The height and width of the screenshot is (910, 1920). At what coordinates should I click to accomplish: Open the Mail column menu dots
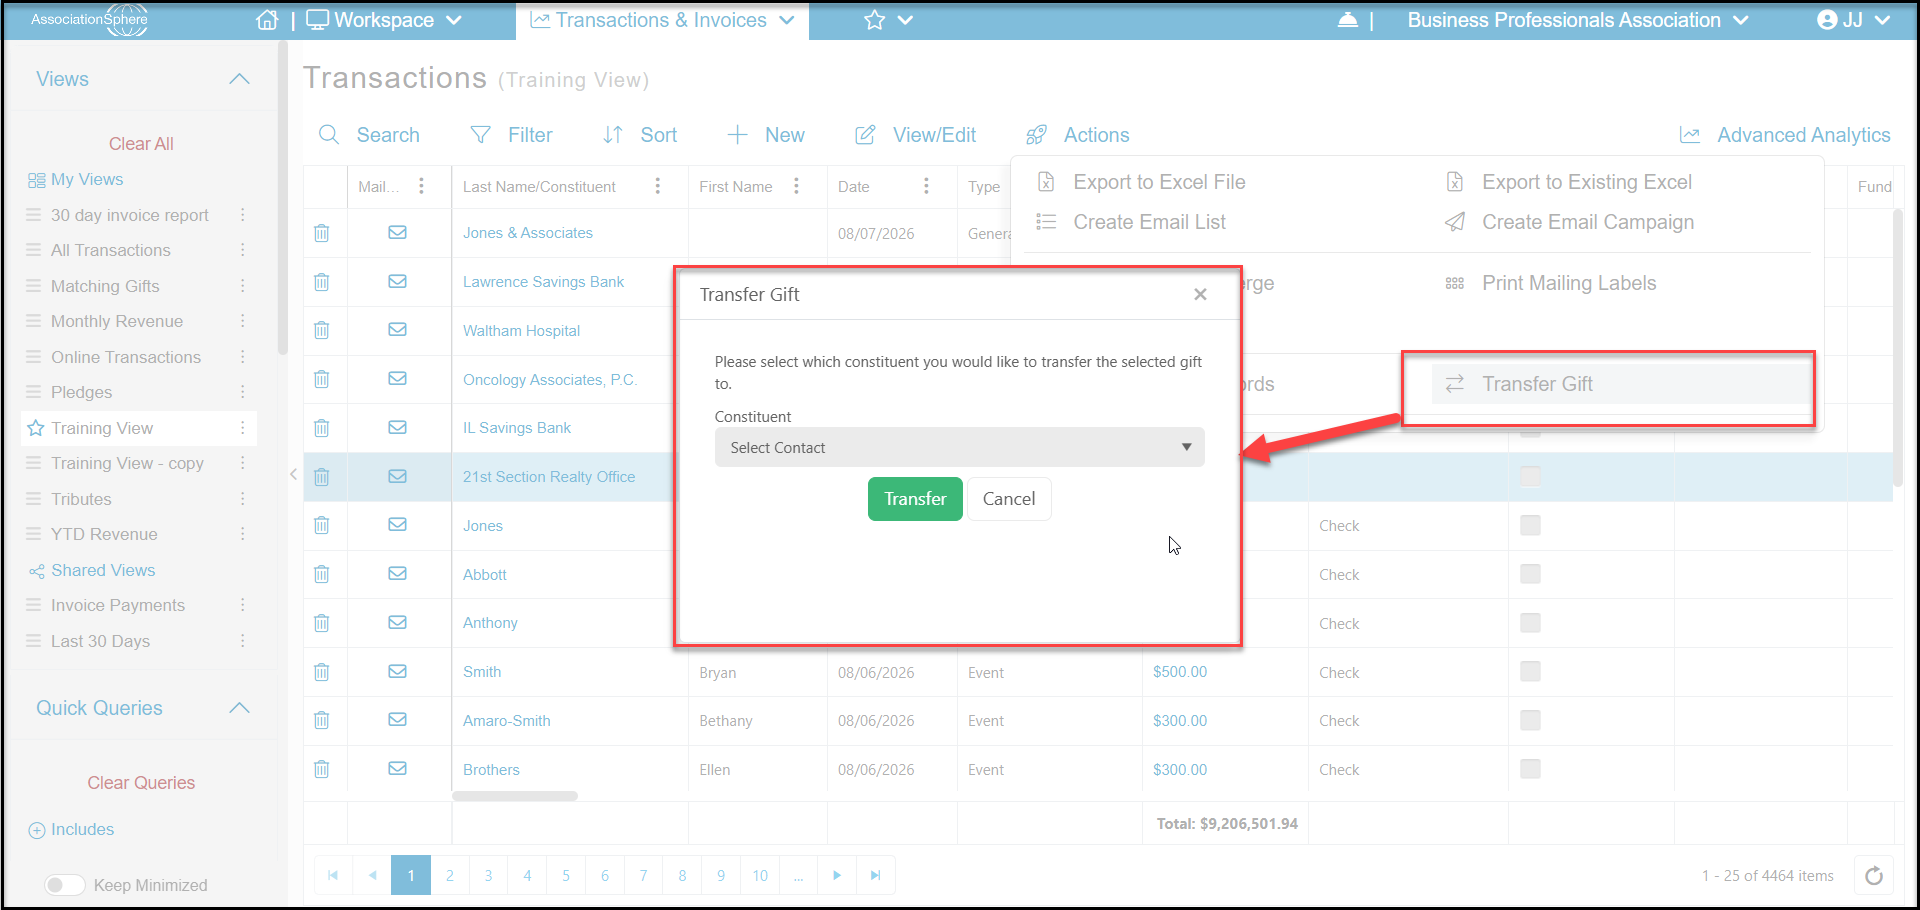[421, 186]
